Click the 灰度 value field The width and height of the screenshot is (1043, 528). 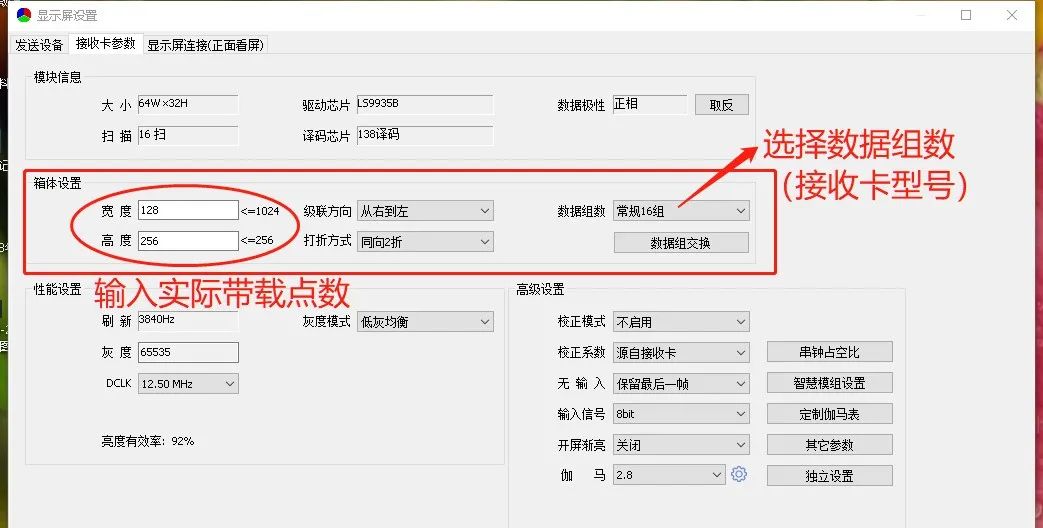pos(188,352)
